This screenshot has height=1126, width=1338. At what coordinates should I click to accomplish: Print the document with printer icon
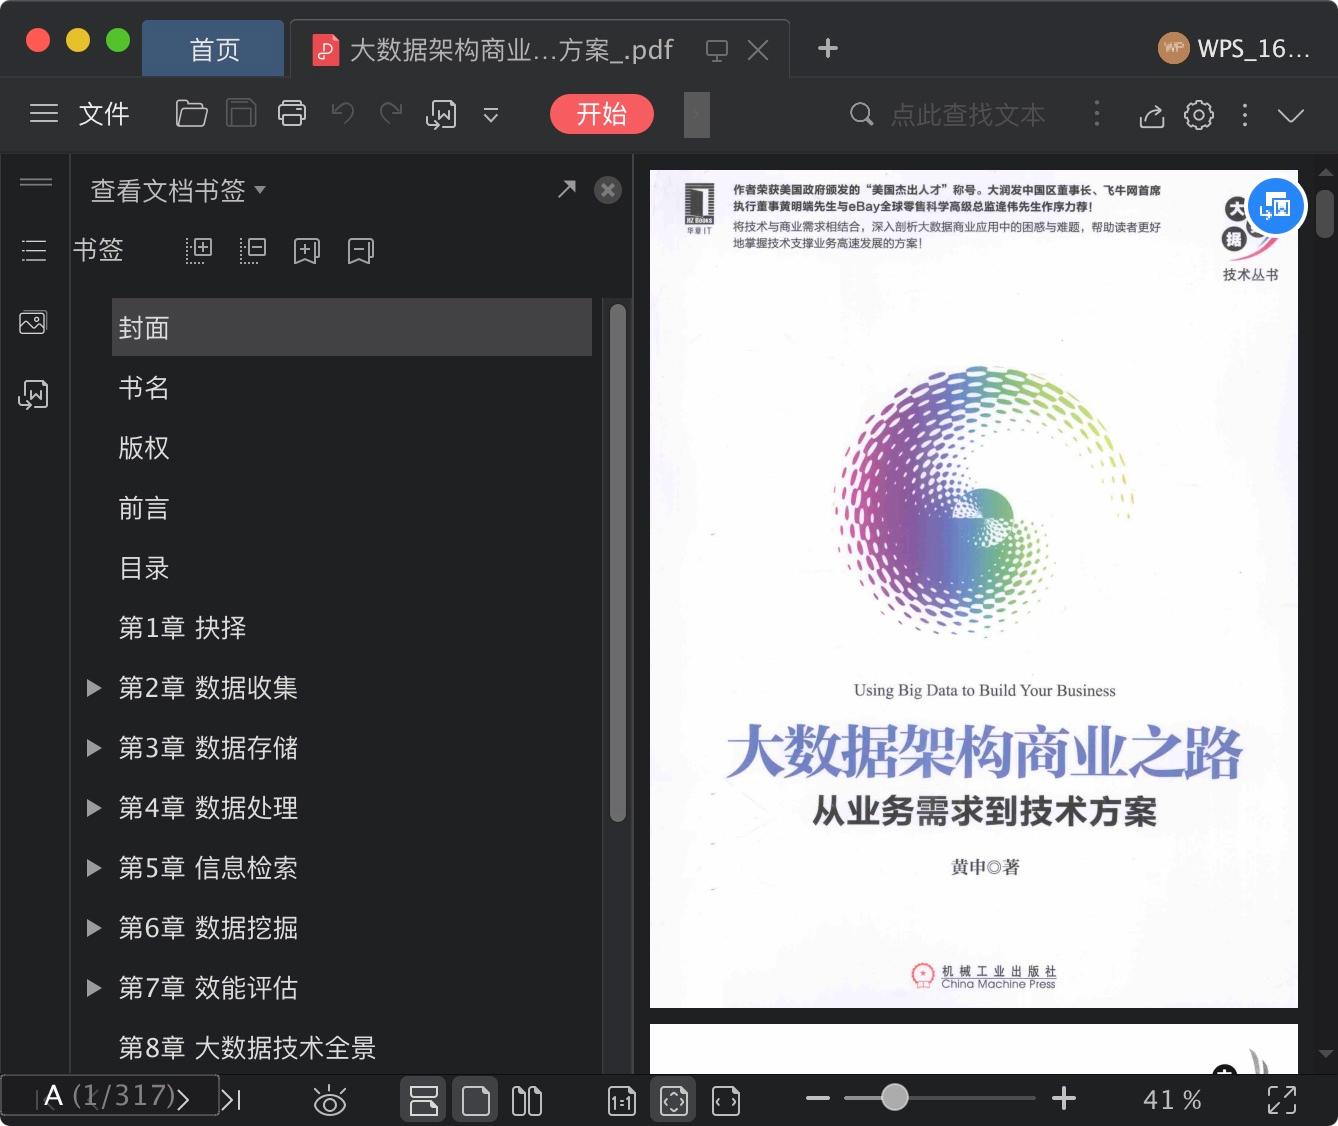pos(292,114)
